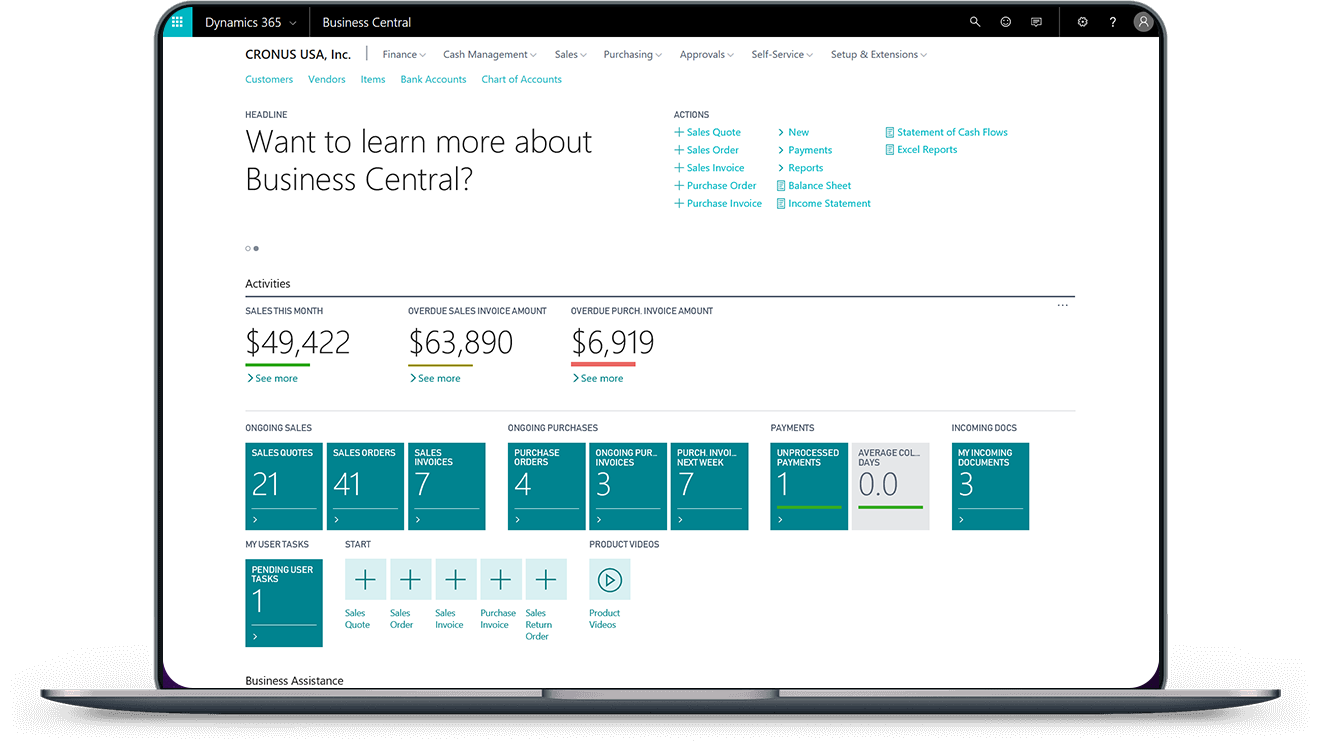The height and width of the screenshot is (743, 1320).
Task: Click the $49,422 sales this month value
Action: (x=298, y=343)
